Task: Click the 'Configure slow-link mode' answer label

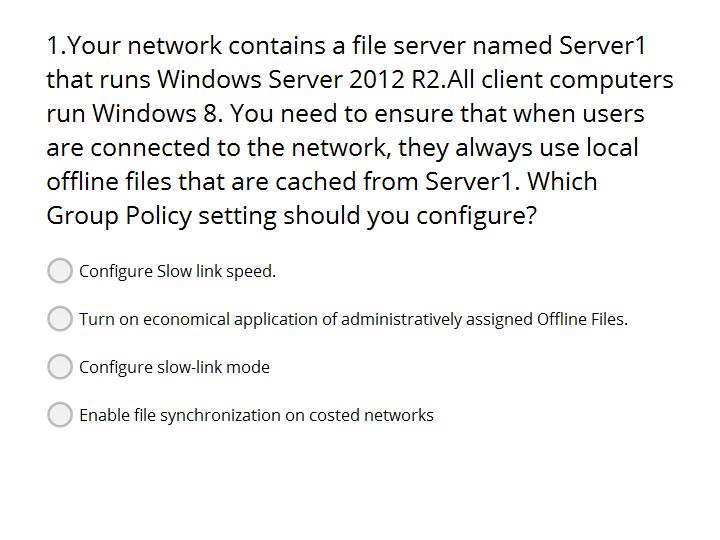Action: (174, 368)
